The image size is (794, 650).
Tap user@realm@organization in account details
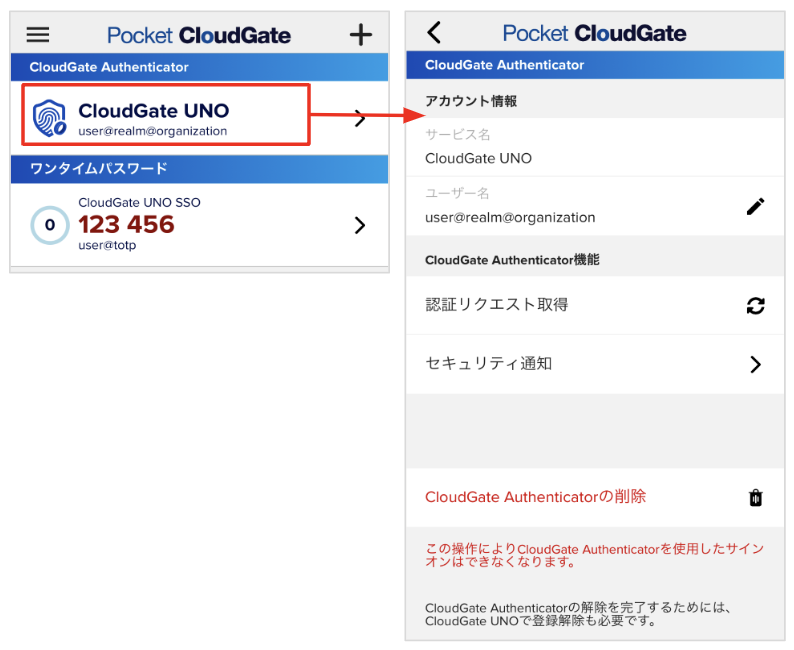pyautogui.click(x=510, y=218)
